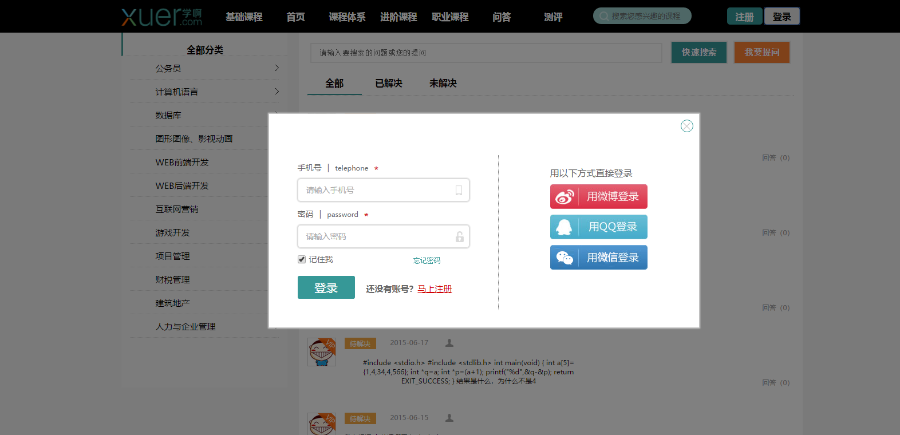
Task: Open 测评 in the navigation bar
Action: point(553,17)
